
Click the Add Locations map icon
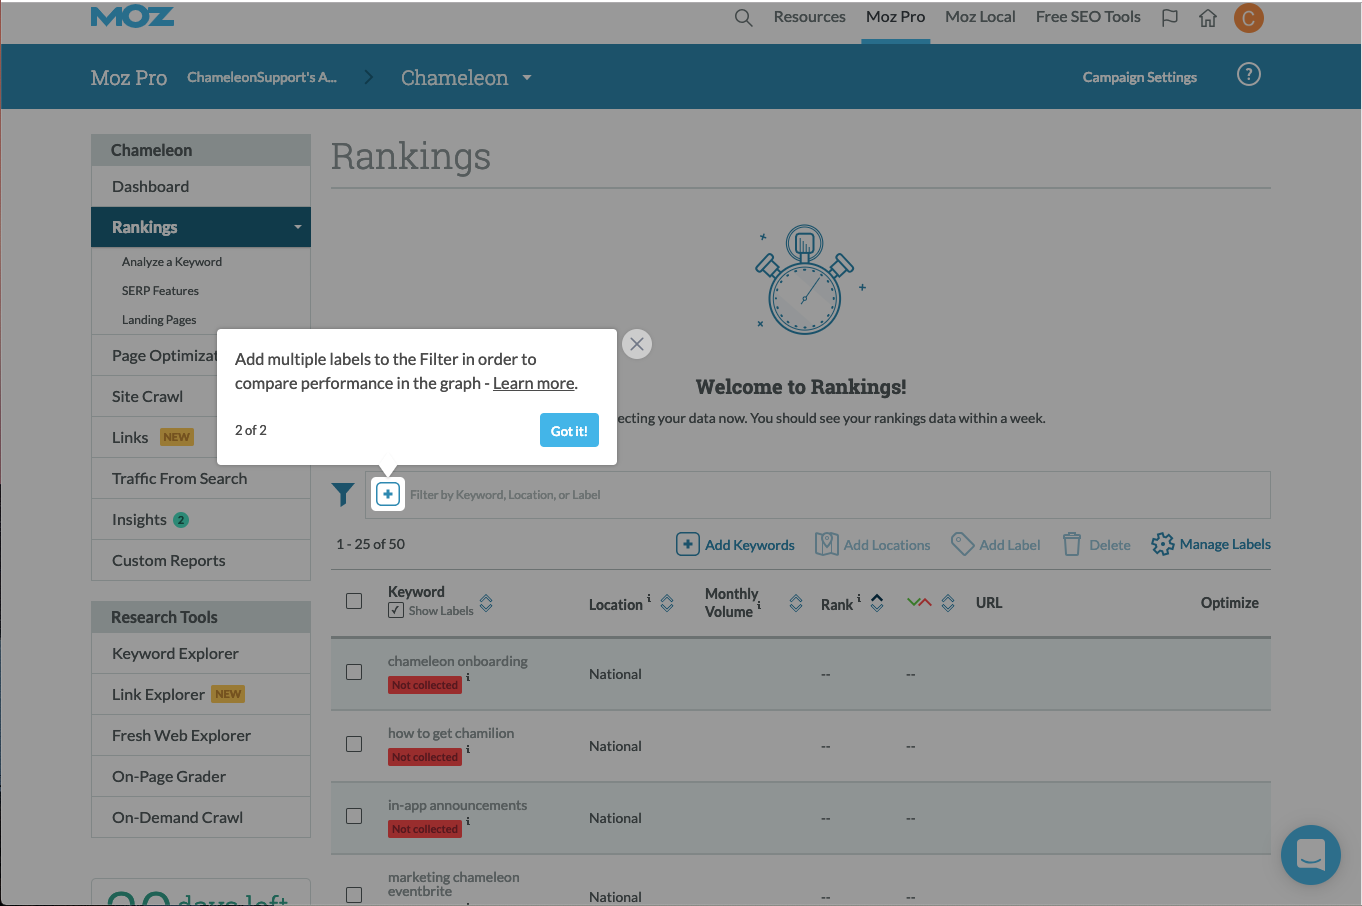point(826,544)
